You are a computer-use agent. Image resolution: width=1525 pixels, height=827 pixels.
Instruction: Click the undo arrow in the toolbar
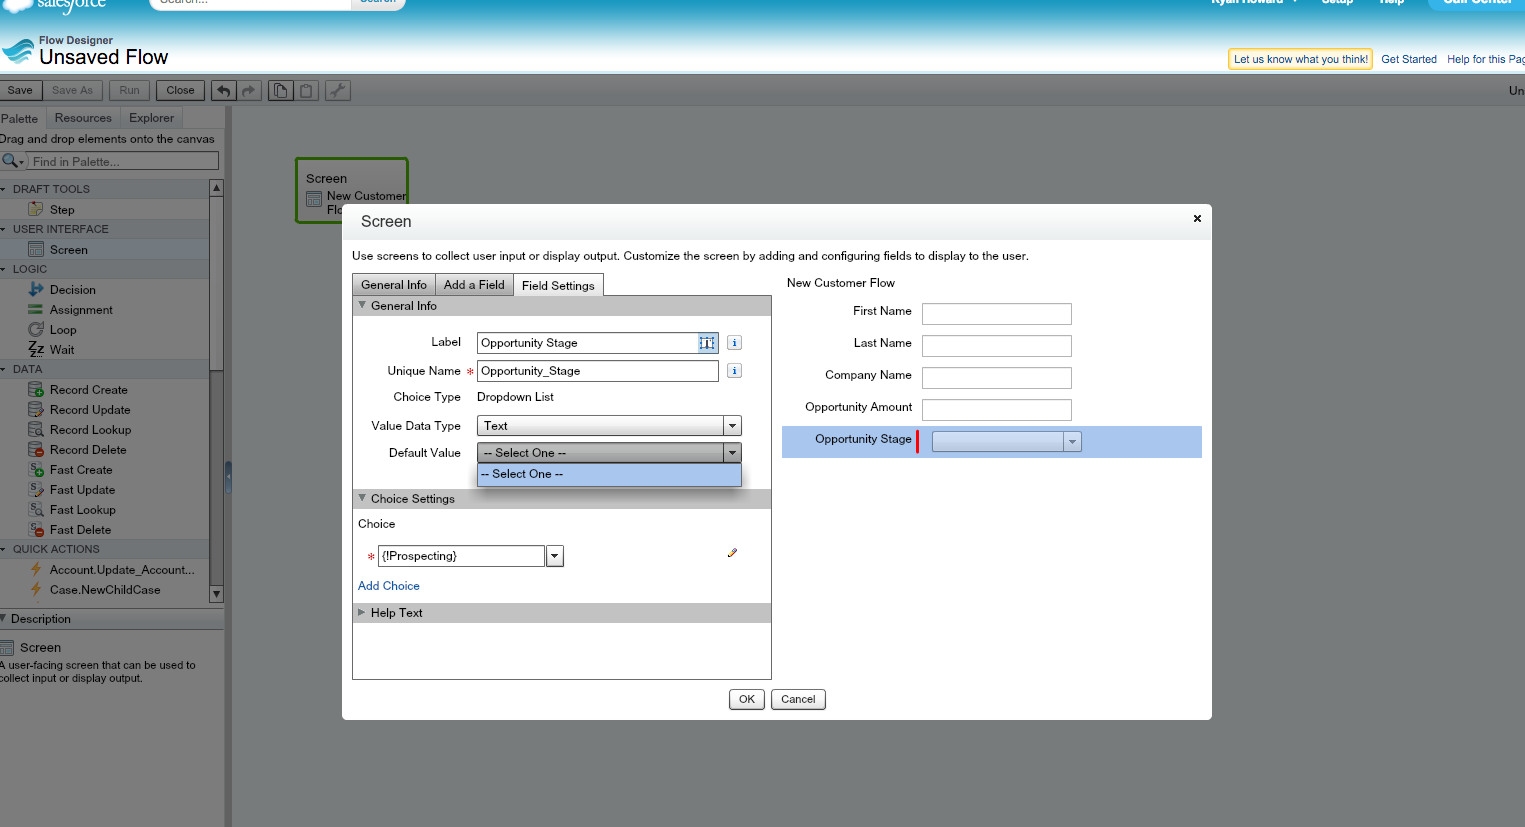click(224, 91)
